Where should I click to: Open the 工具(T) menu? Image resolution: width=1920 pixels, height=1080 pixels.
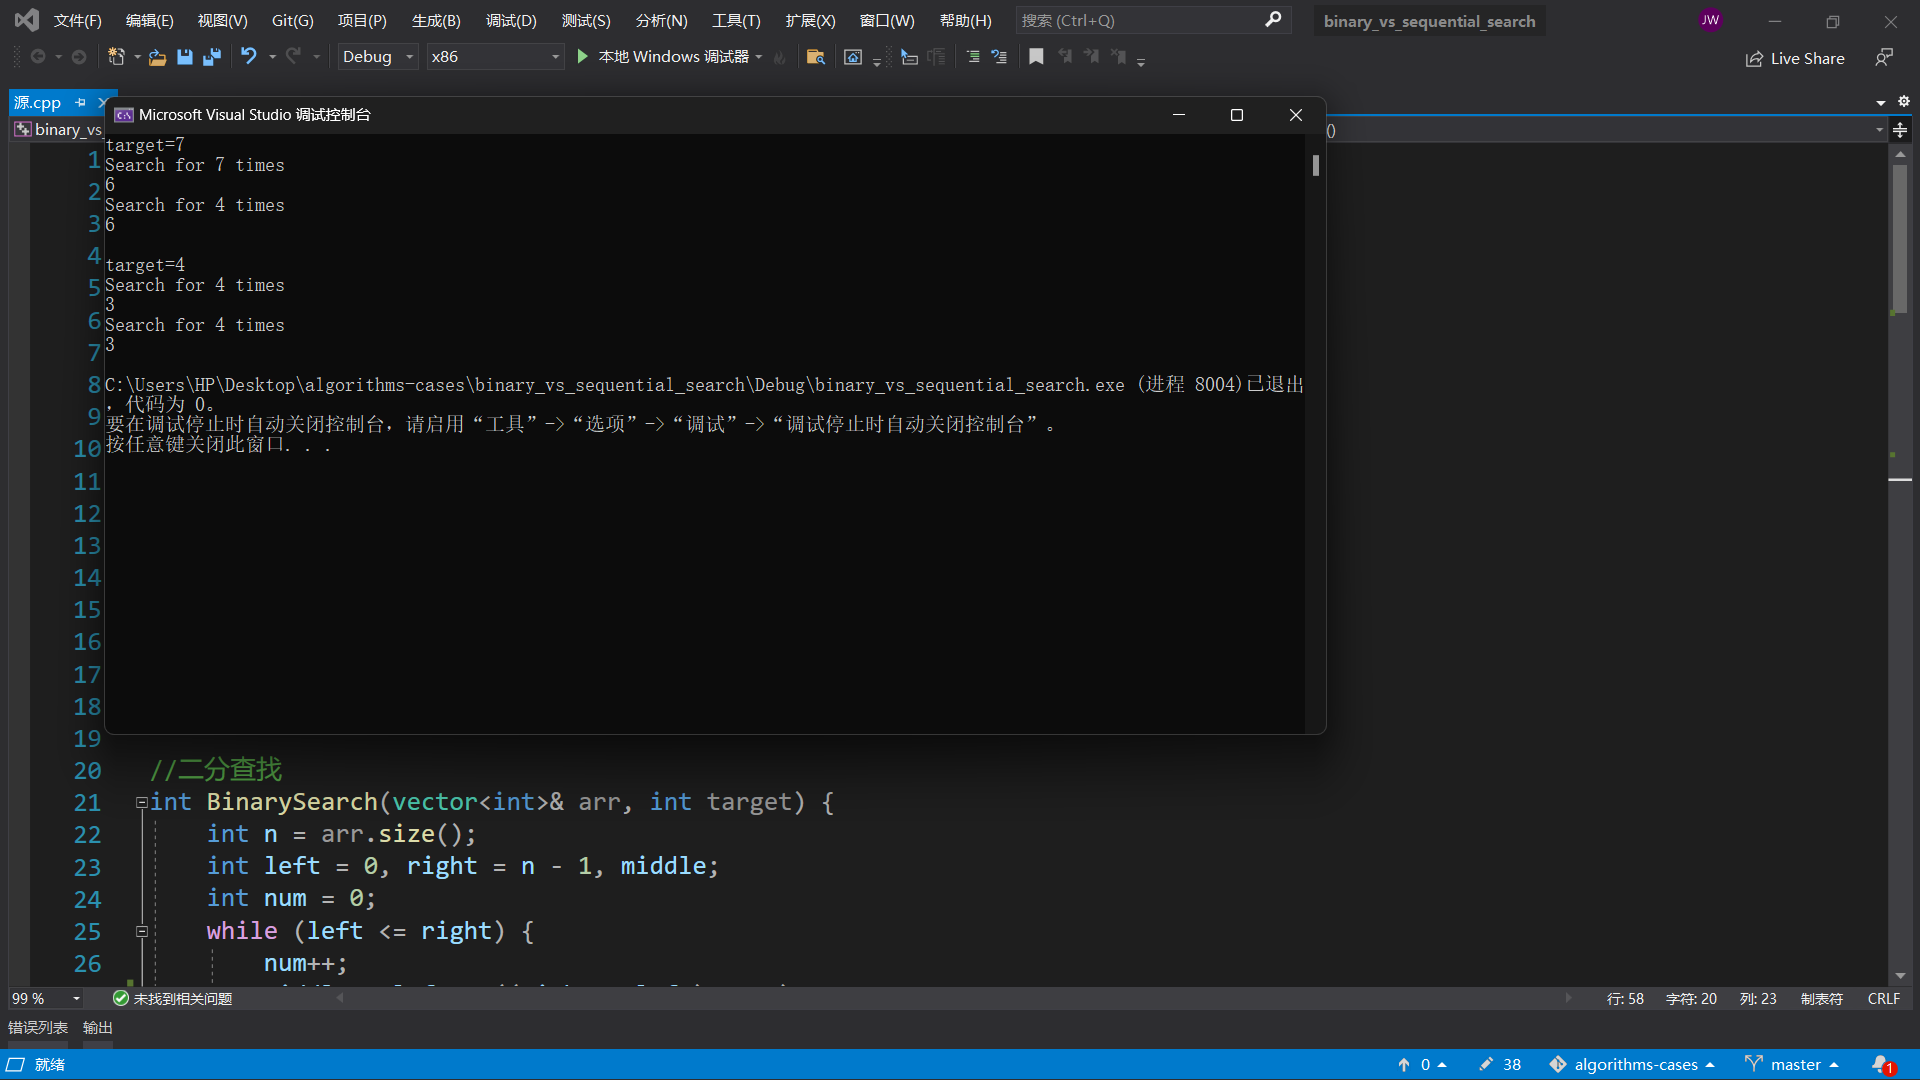pyautogui.click(x=736, y=20)
